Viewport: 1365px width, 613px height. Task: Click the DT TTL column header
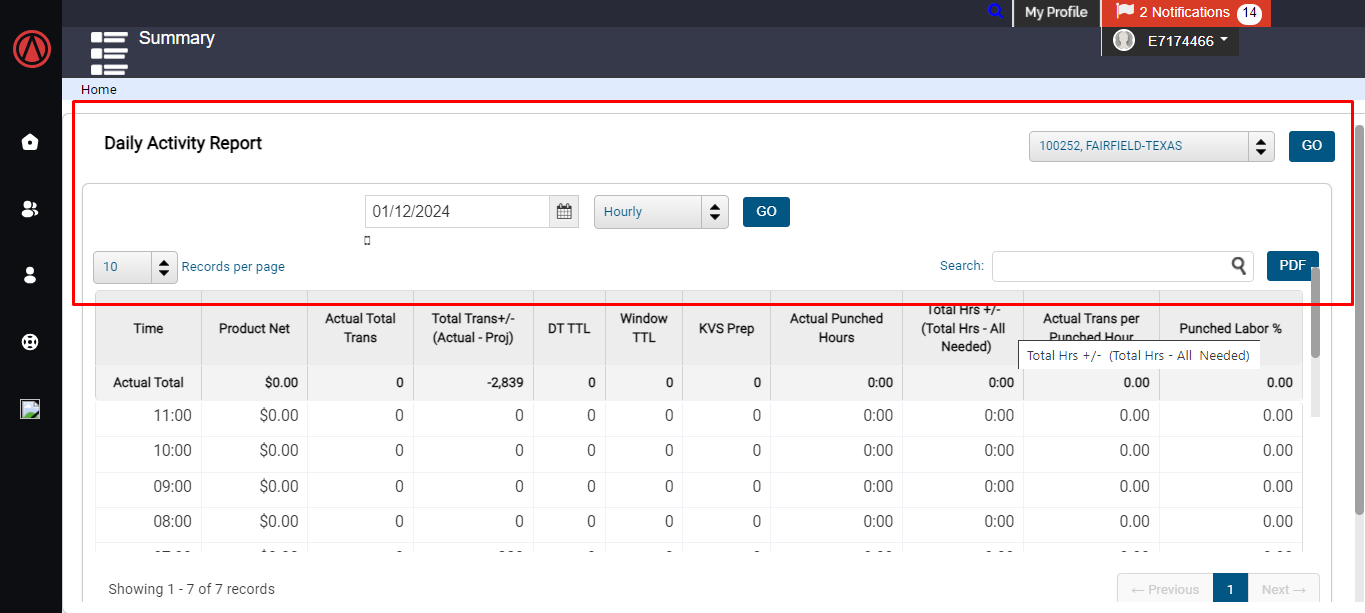[569, 328]
